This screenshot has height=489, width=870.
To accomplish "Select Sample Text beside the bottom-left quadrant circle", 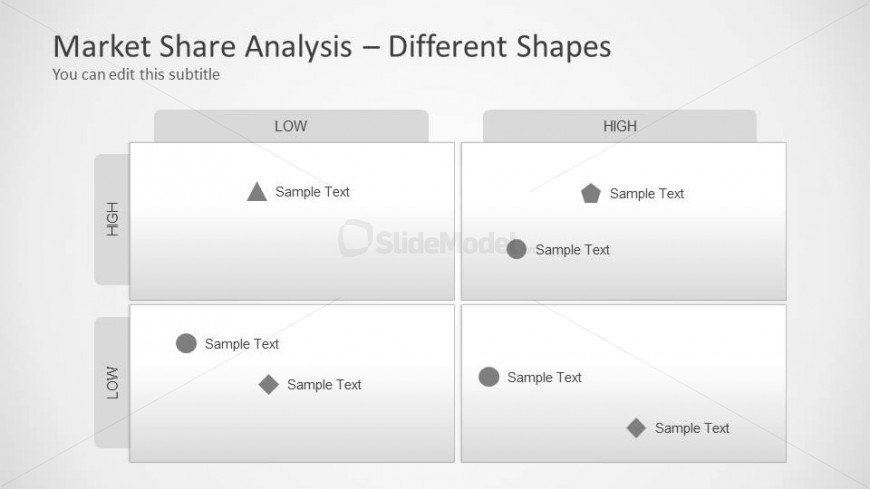I will pos(242,344).
